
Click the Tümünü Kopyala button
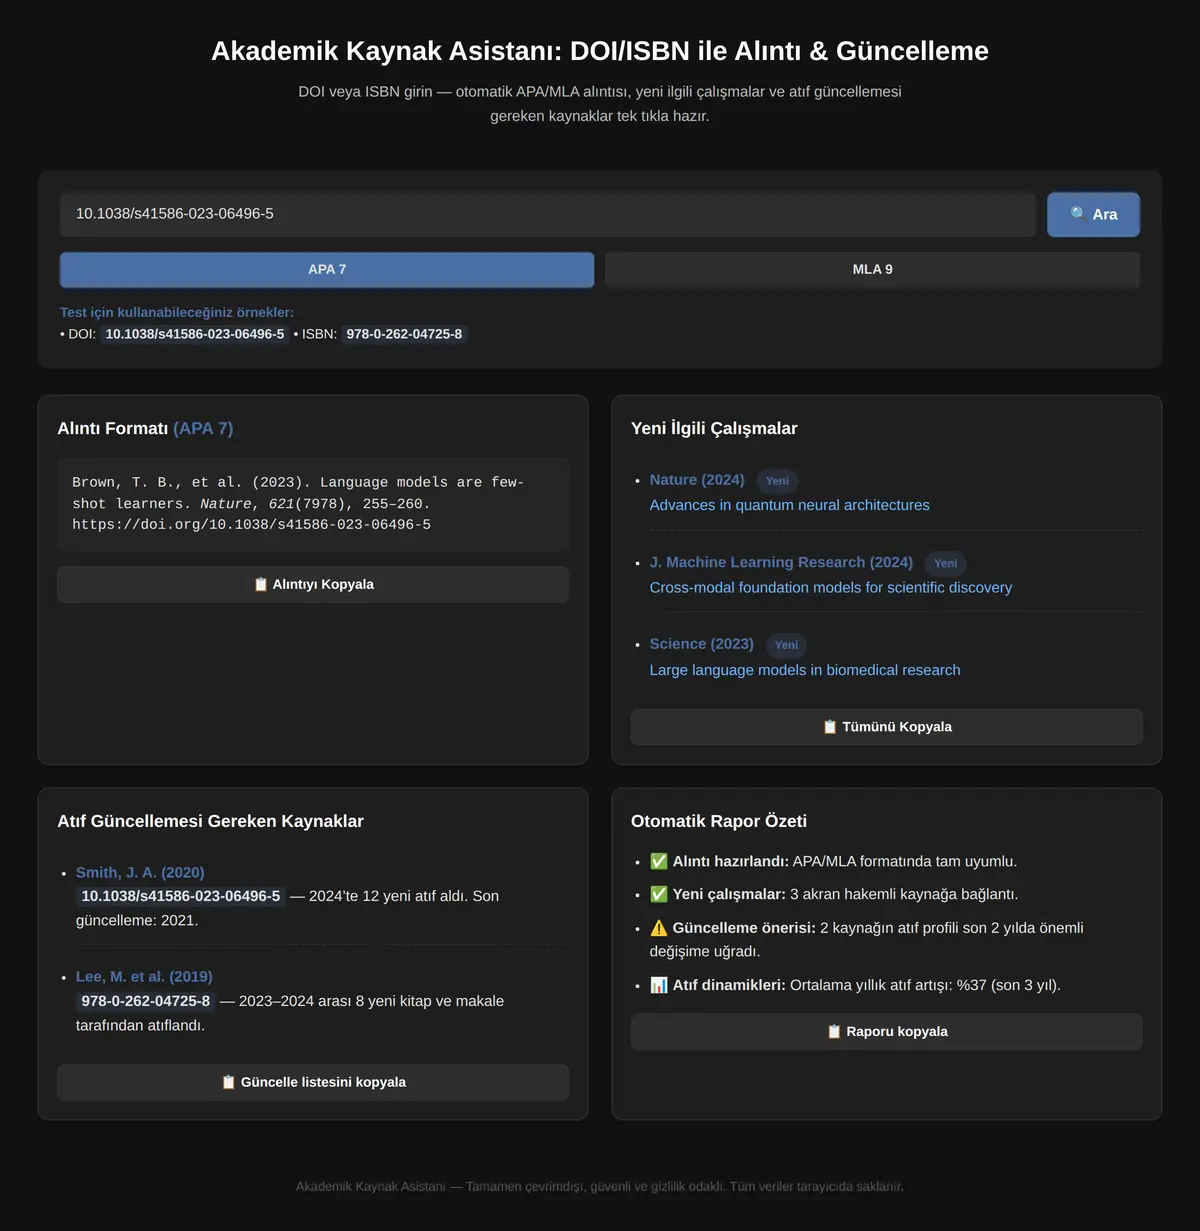pyautogui.click(x=886, y=727)
